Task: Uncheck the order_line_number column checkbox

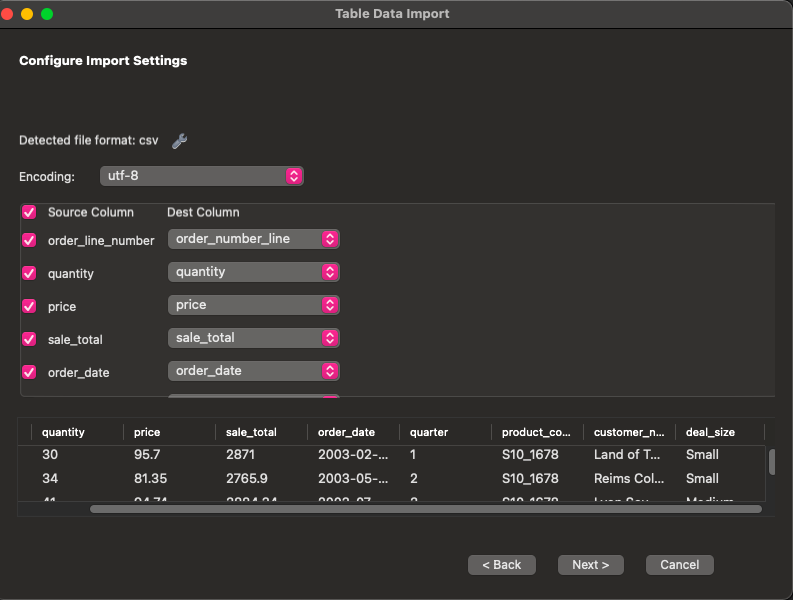Action: coord(29,240)
